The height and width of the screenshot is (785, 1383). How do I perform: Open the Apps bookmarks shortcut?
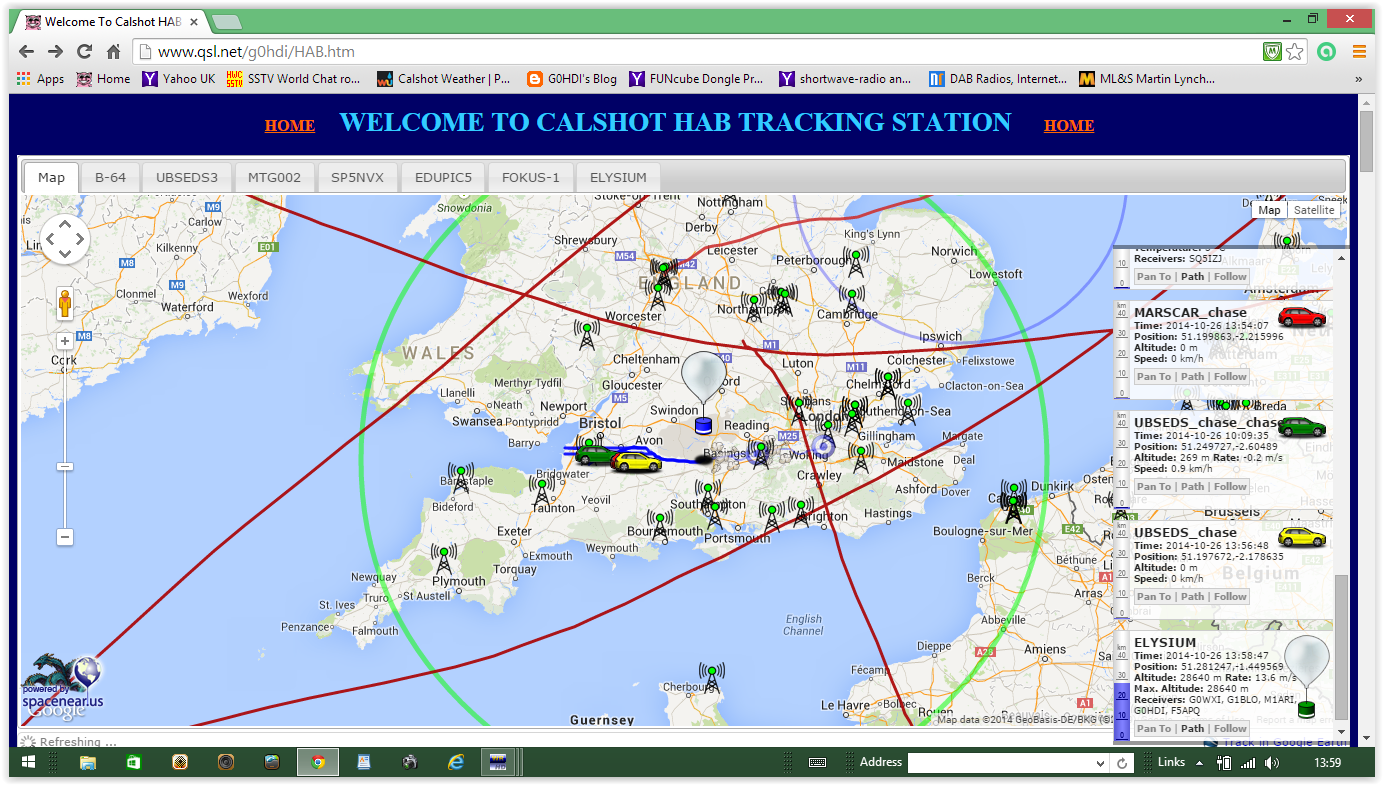tap(40, 79)
